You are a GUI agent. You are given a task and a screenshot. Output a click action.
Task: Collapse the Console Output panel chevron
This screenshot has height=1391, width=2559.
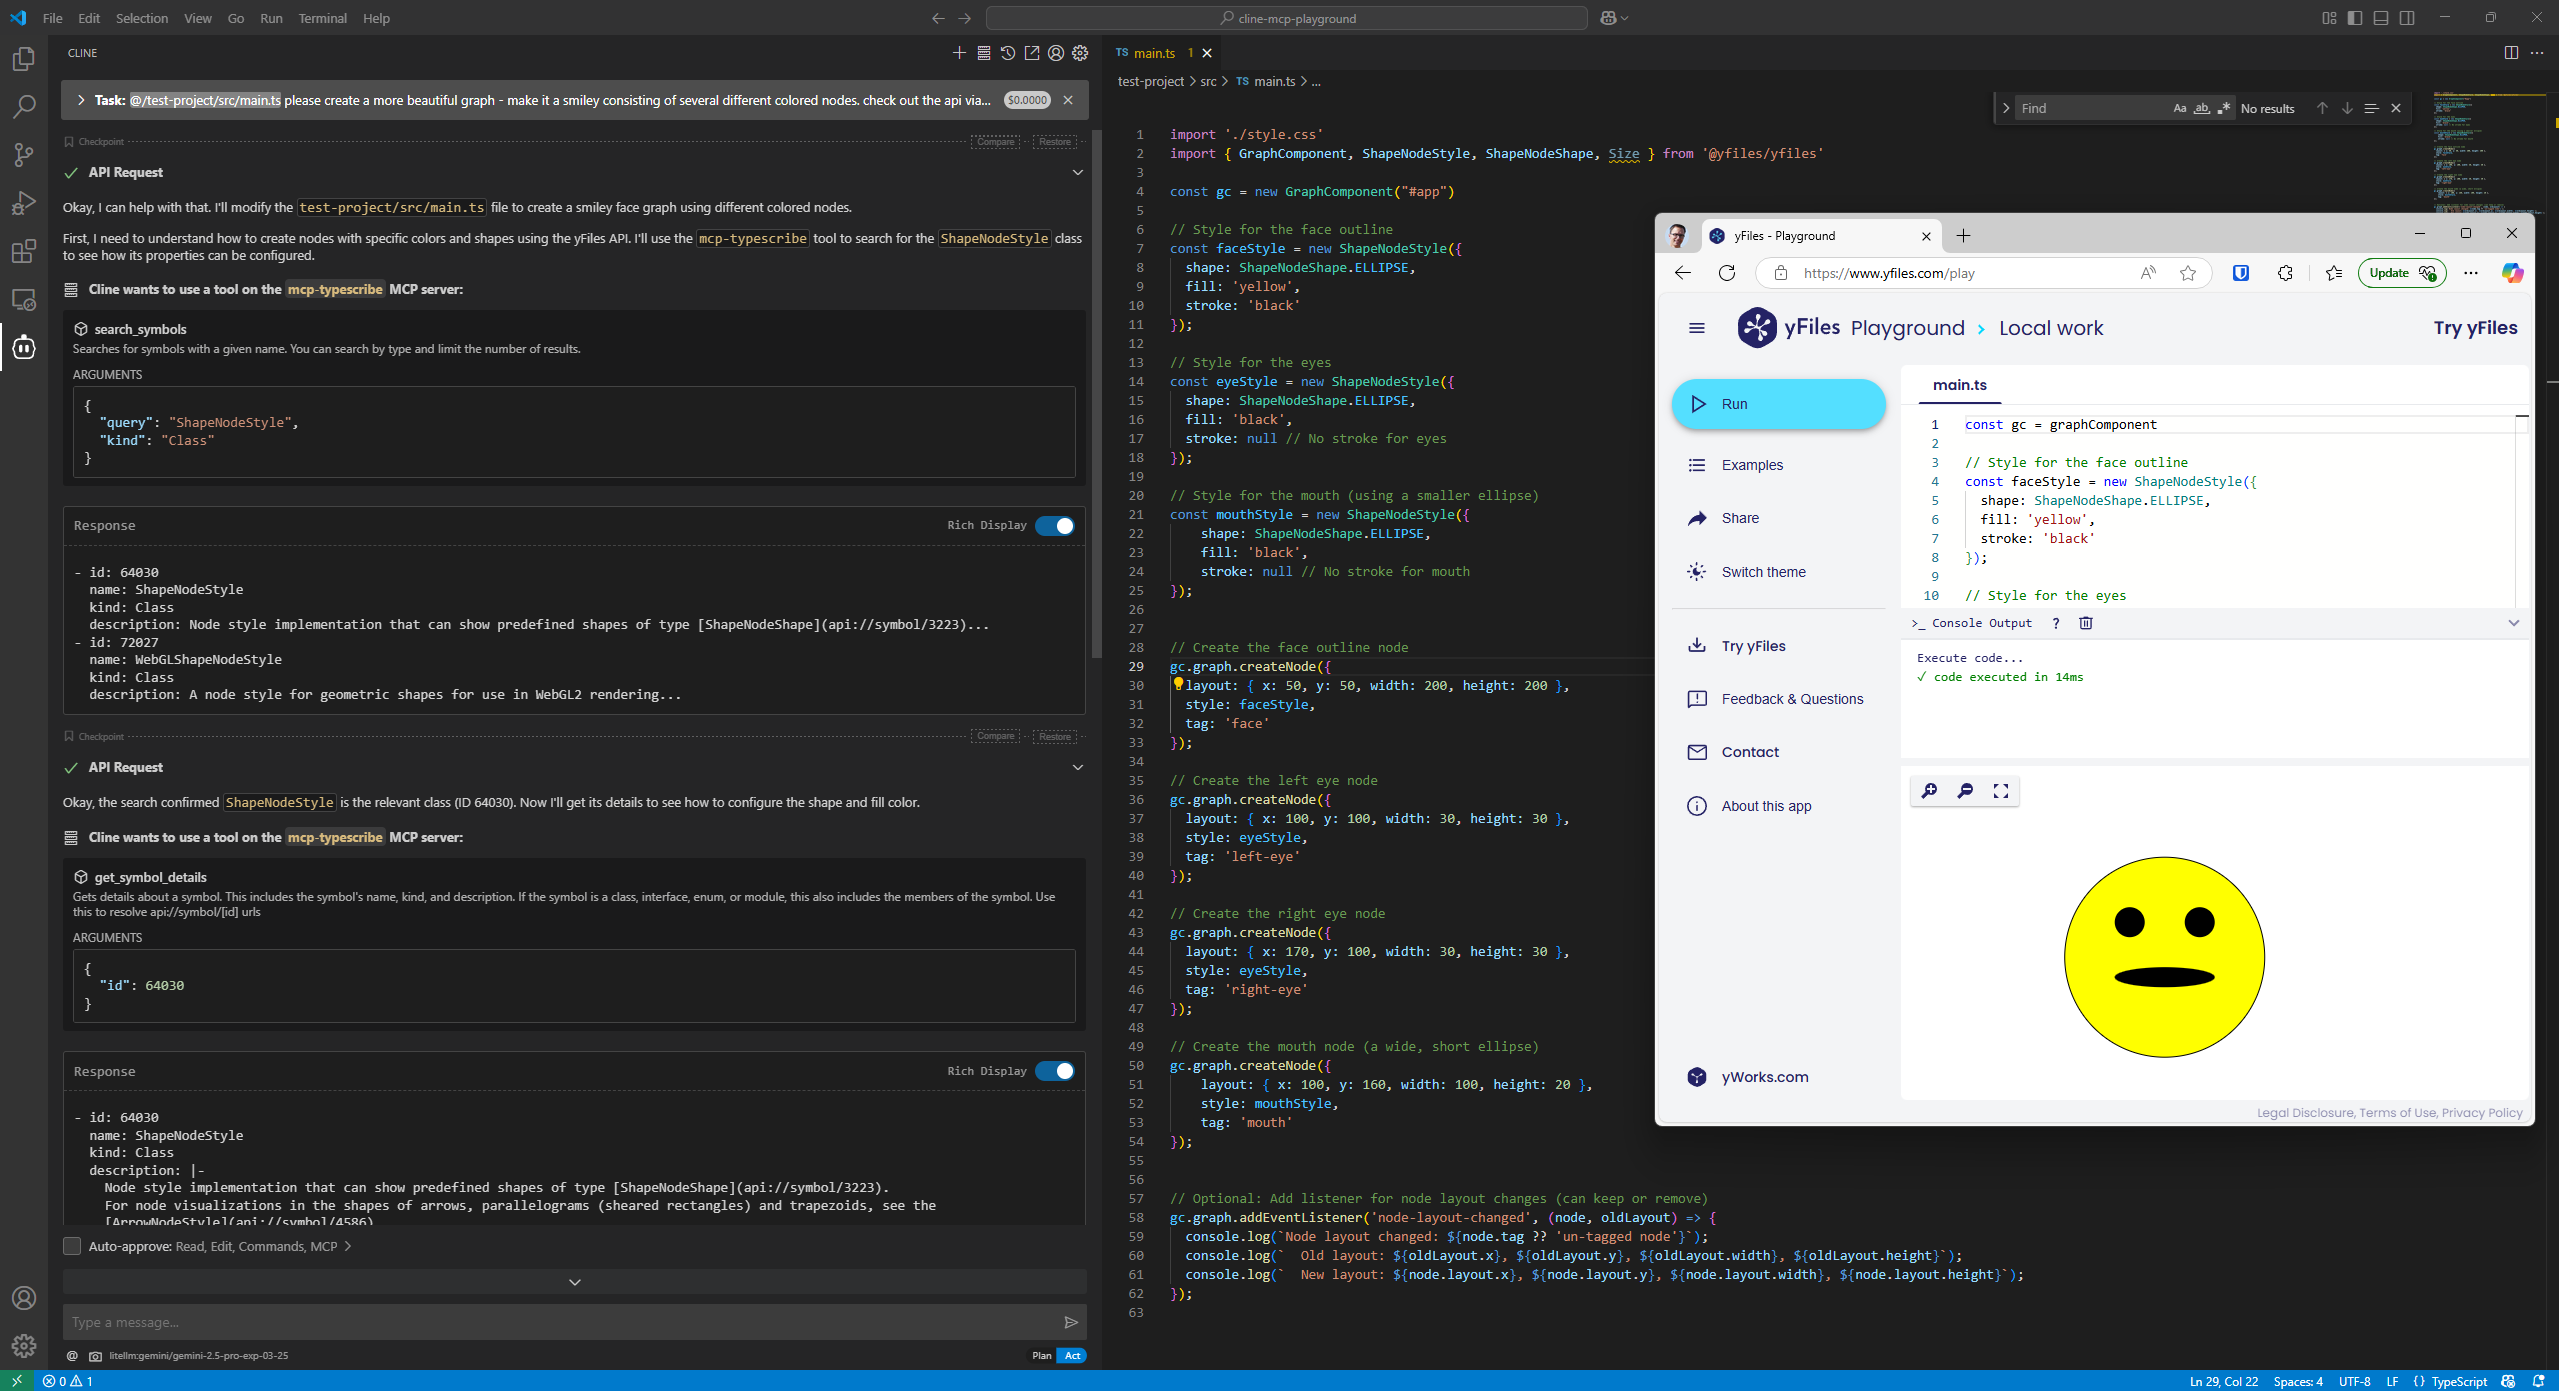pos(2514,623)
